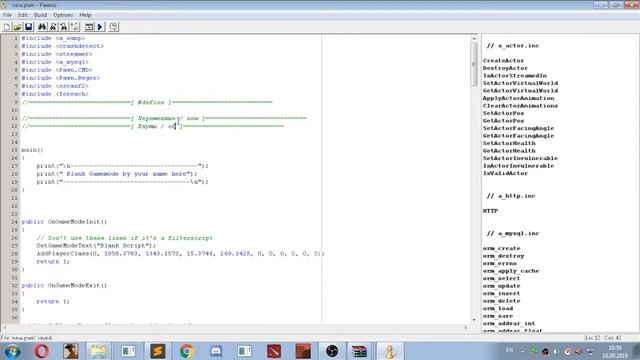
Task: Select GetActorVirtualWorld in the function list
Action: click(x=520, y=91)
